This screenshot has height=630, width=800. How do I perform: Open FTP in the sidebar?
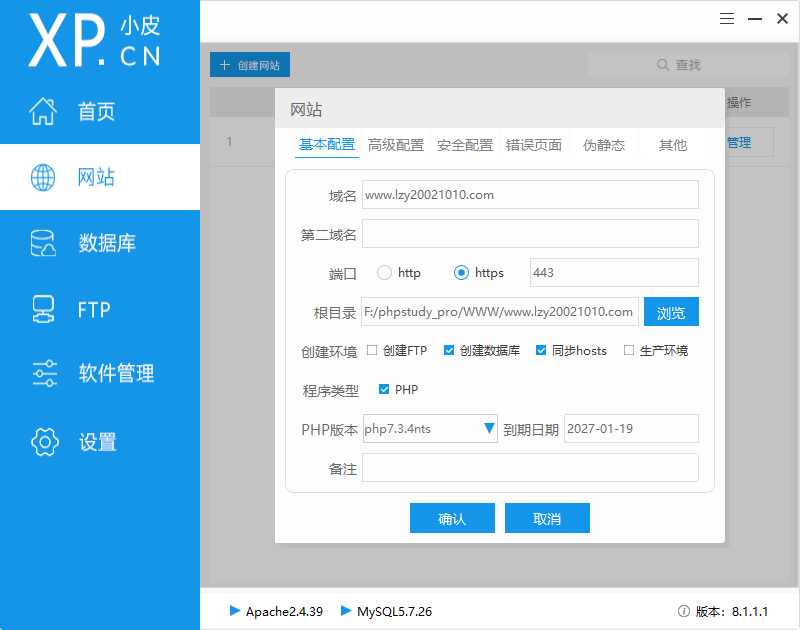100,309
